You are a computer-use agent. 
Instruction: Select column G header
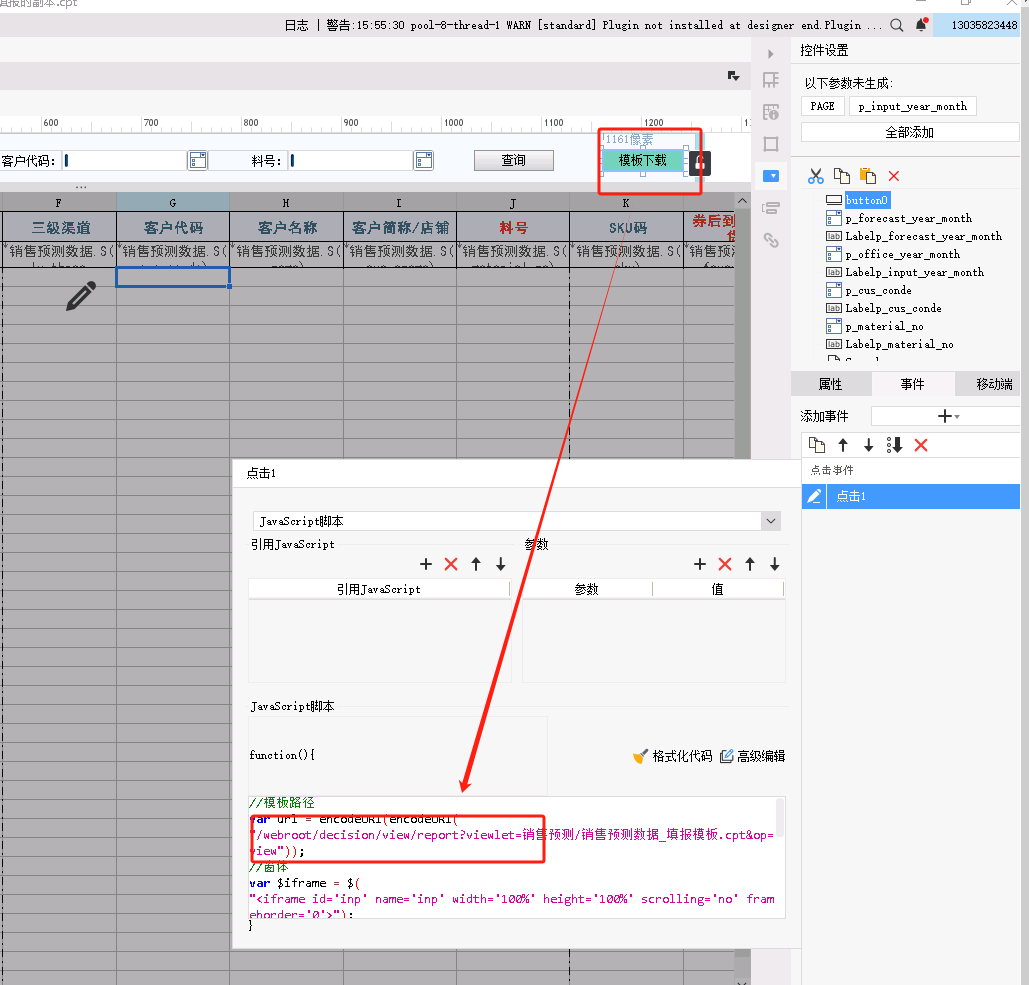(x=173, y=202)
